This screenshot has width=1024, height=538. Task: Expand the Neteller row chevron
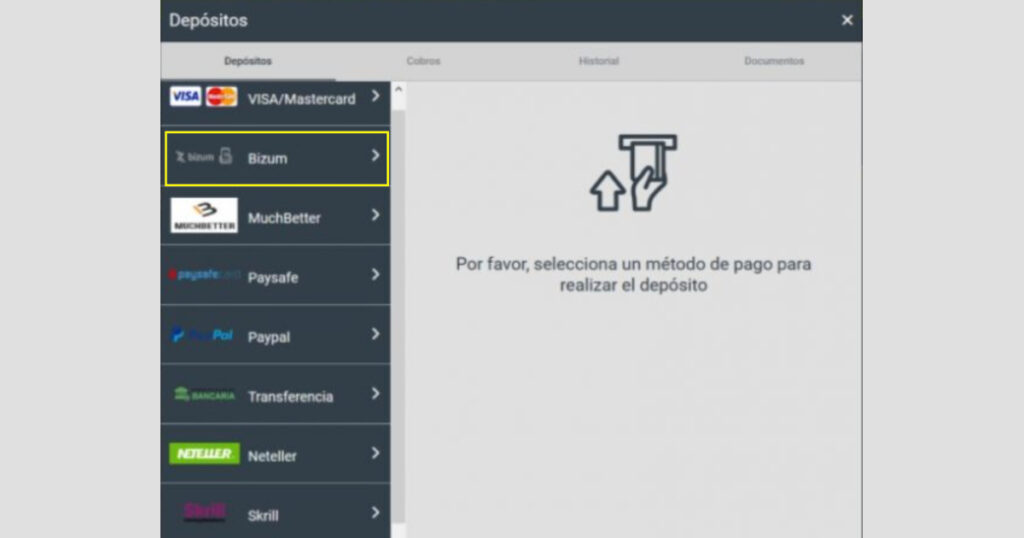click(376, 452)
